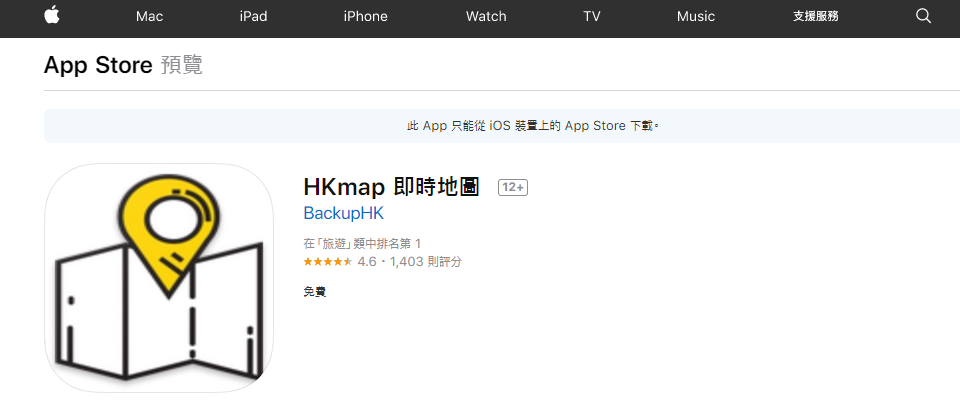
Task: Click the 4.6・1,403 則評分 rating text
Action: coord(410,262)
